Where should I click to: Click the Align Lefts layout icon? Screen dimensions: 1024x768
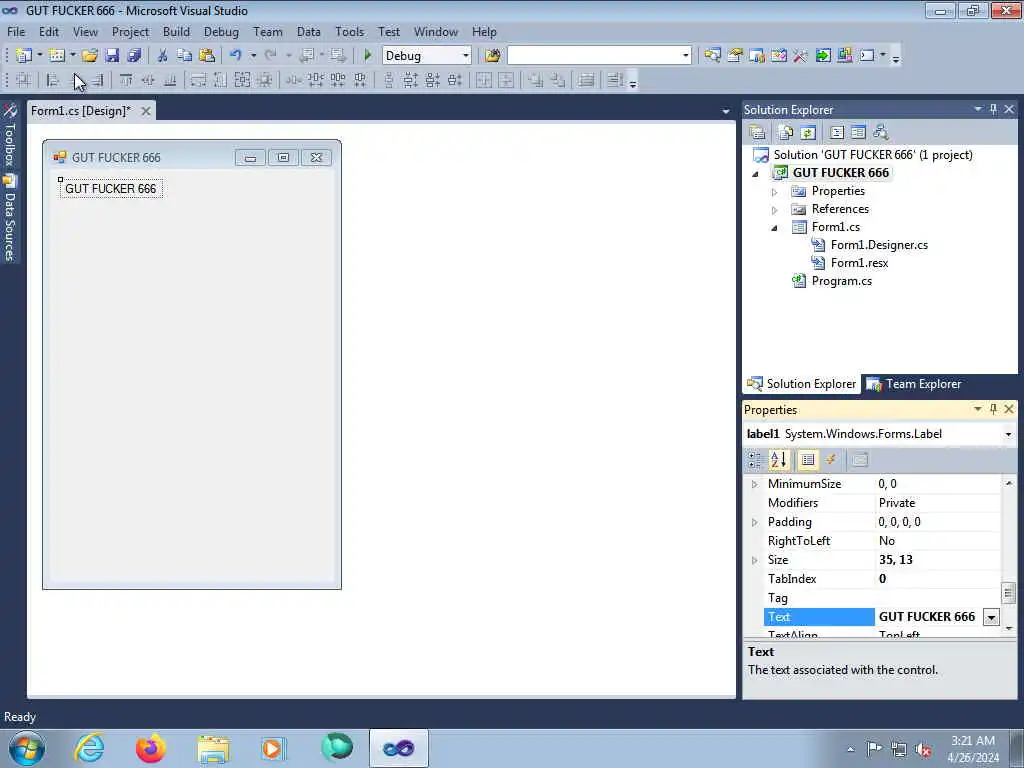[53, 80]
